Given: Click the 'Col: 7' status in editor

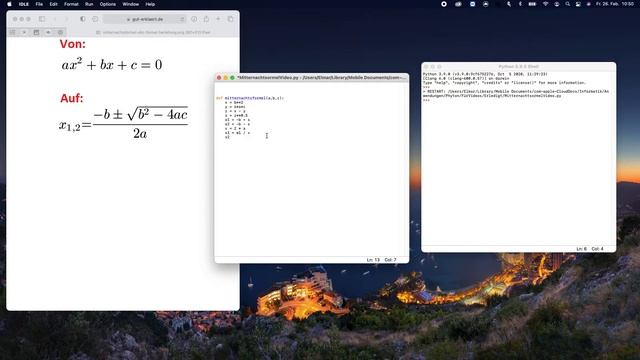Looking at the screenshot, I should click(x=390, y=260).
